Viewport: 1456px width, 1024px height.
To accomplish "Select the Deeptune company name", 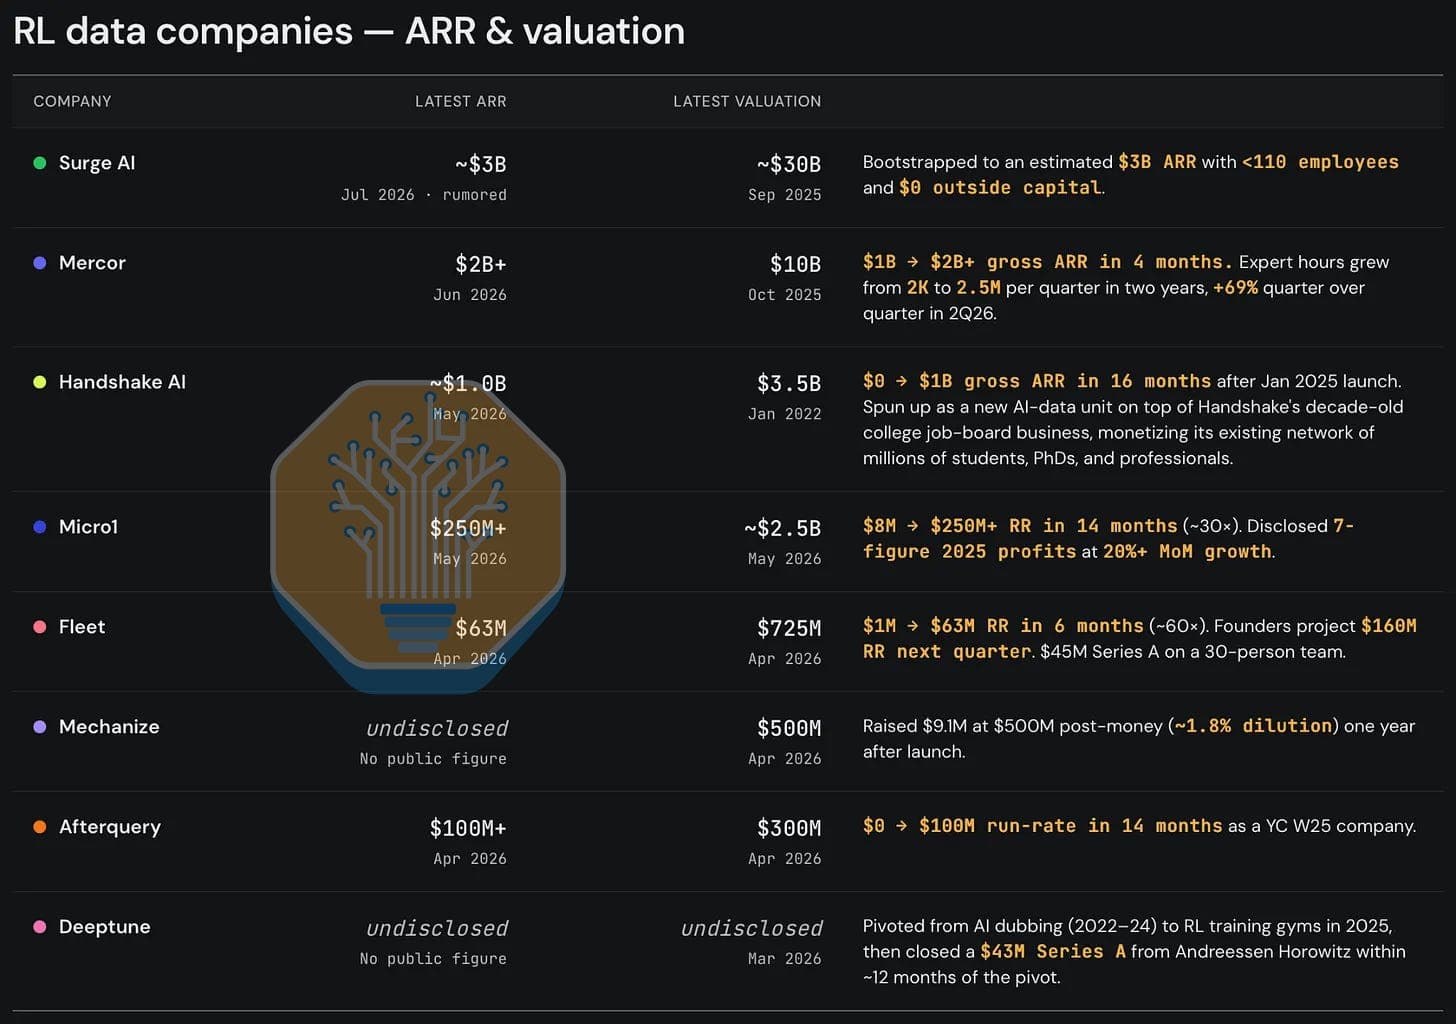I will tap(105, 927).
